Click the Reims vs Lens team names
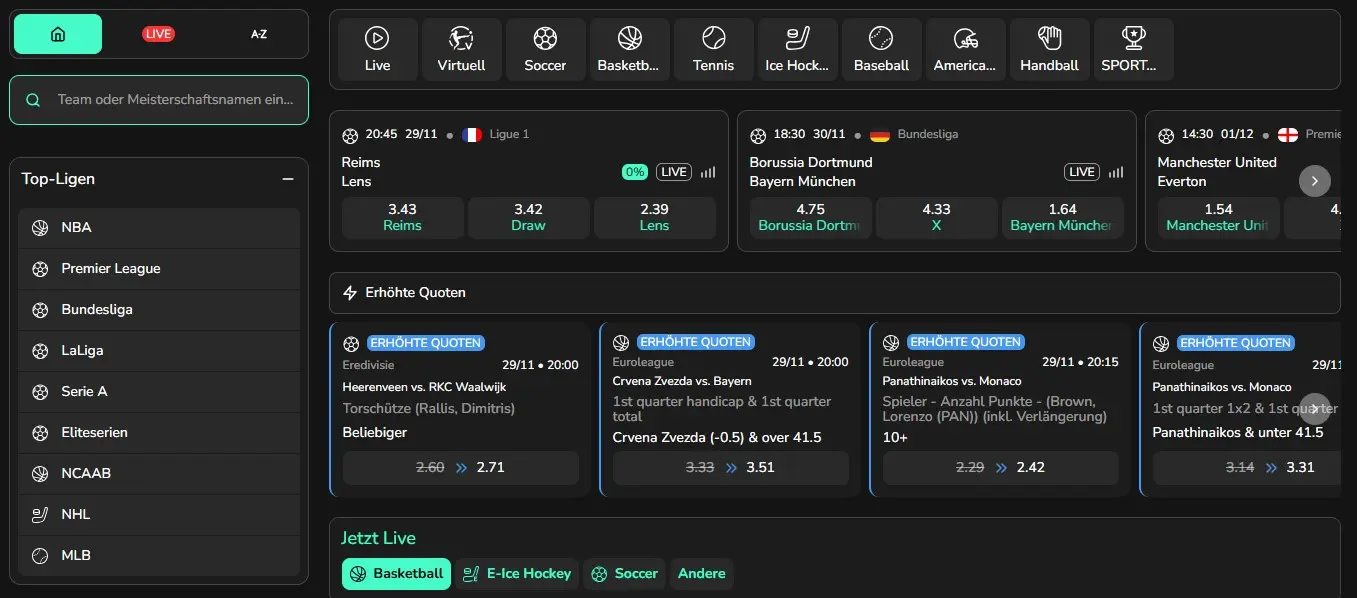1357x598 pixels. click(361, 172)
